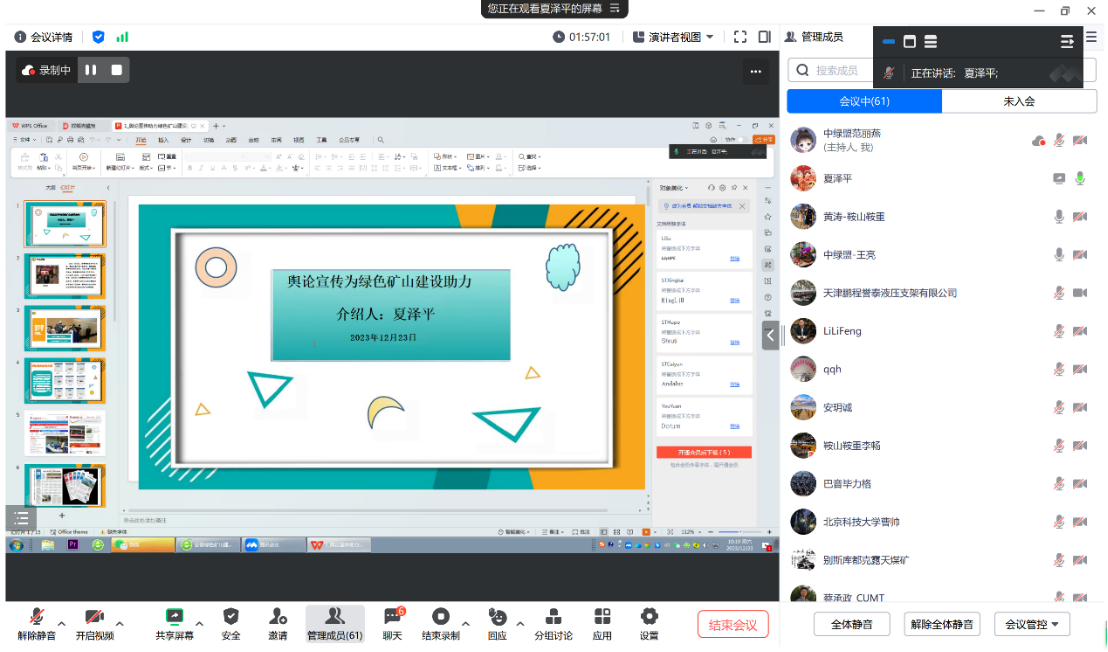Image resolution: width=1108 pixels, height=652 pixels.
Task: Open the 聊天 chat icon
Action: coord(392,617)
